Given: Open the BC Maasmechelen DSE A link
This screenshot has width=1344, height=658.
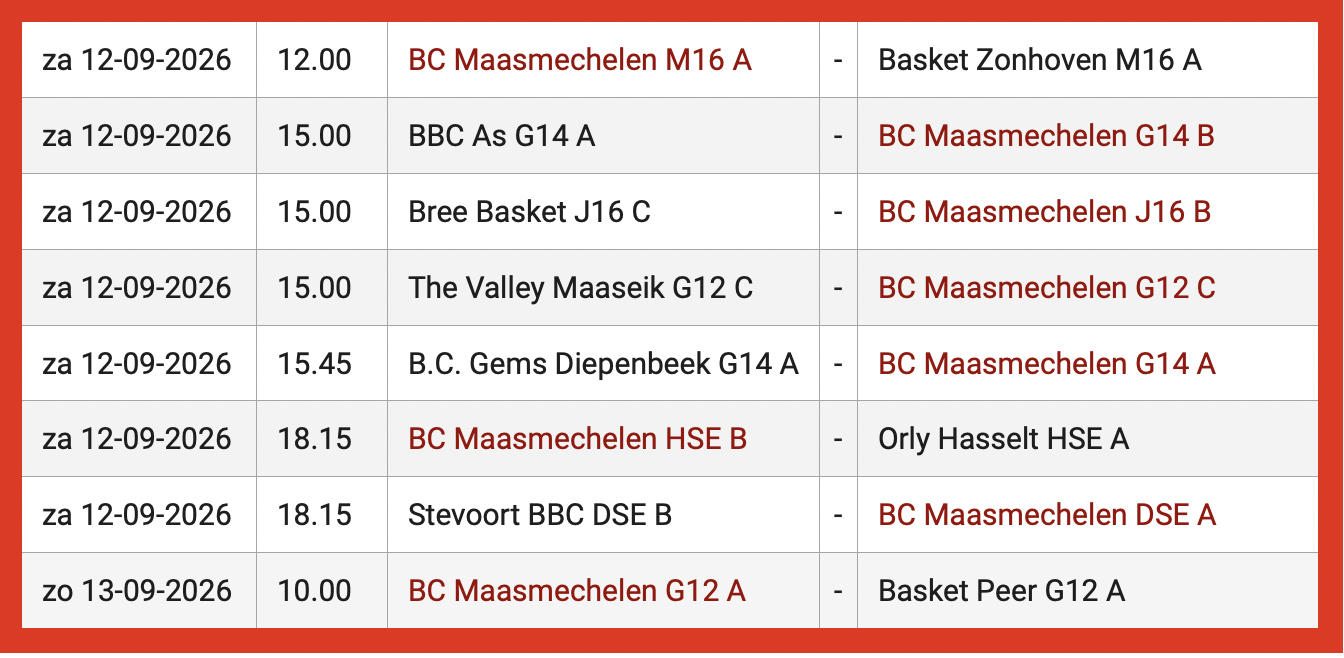Looking at the screenshot, I should point(1046,515).
